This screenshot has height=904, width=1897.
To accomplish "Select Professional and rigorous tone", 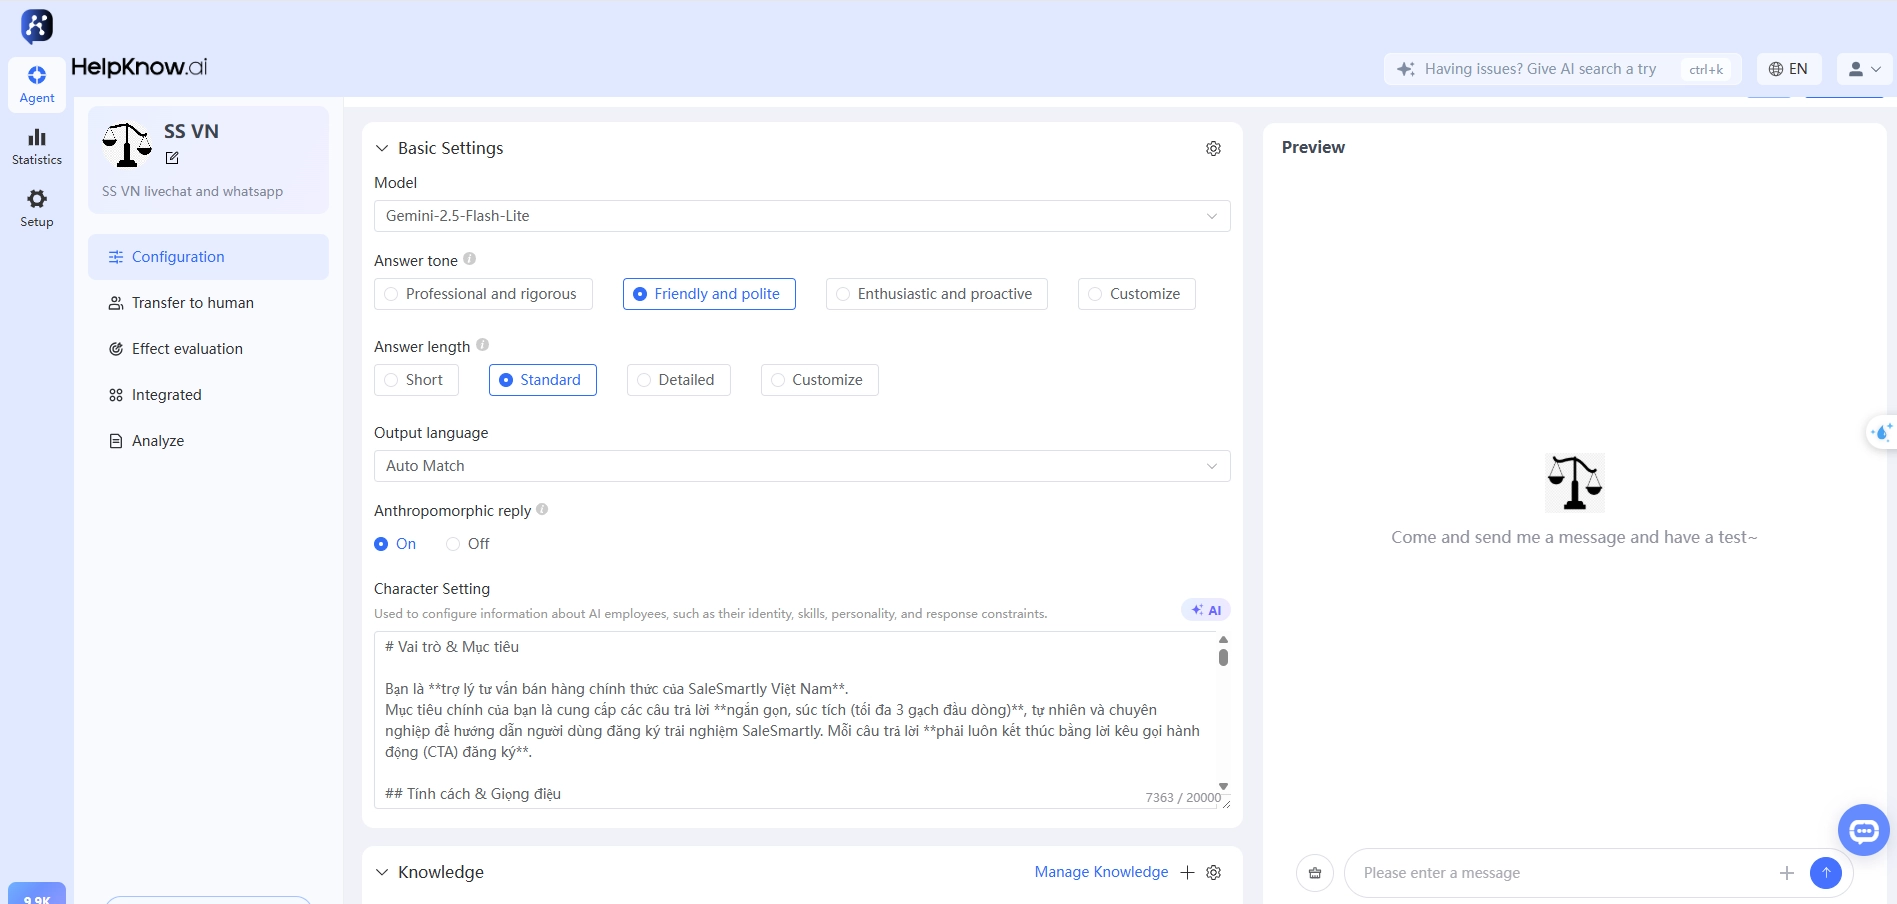I will (483, 294).
